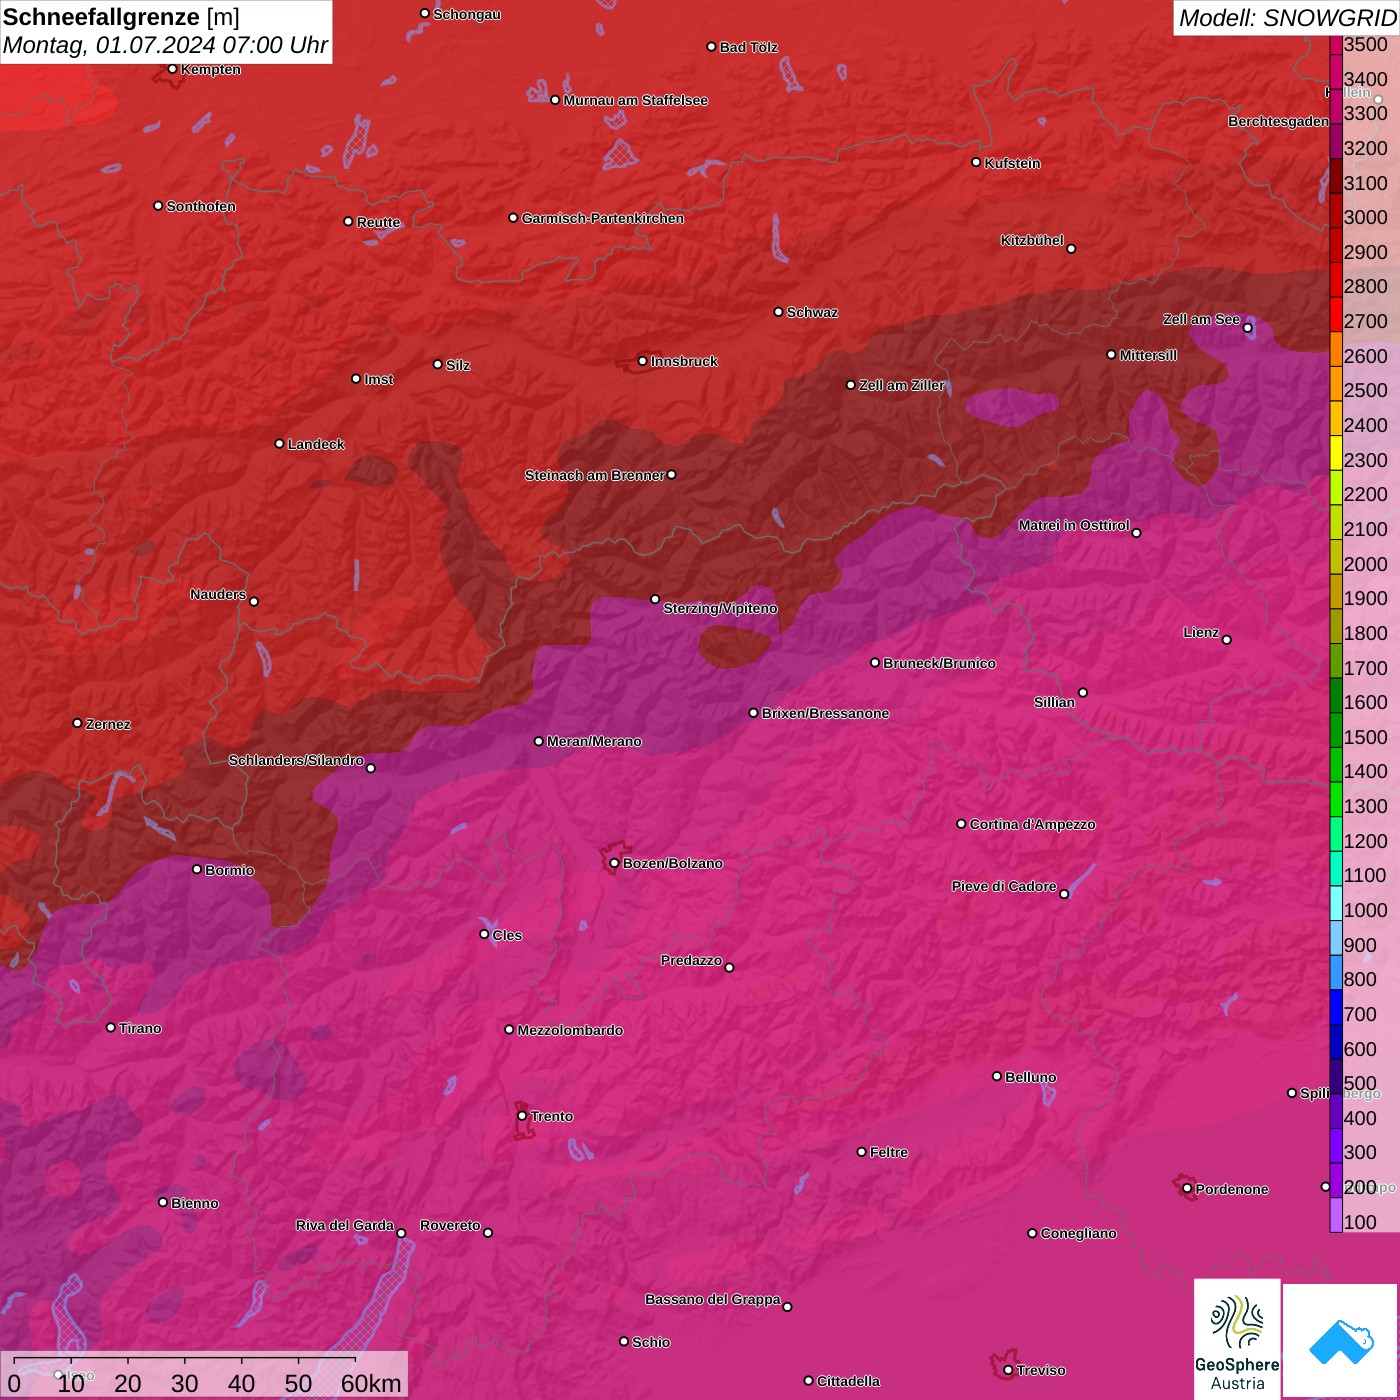Click the Matrei in Osttirol label
The width and height of the screenshot is (1400, 1400).
1074,525
